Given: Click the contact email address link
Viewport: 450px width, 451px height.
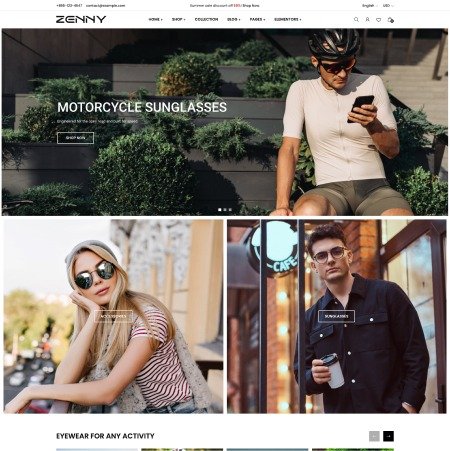Looking at the screenshot, I should tap(105, 6).
